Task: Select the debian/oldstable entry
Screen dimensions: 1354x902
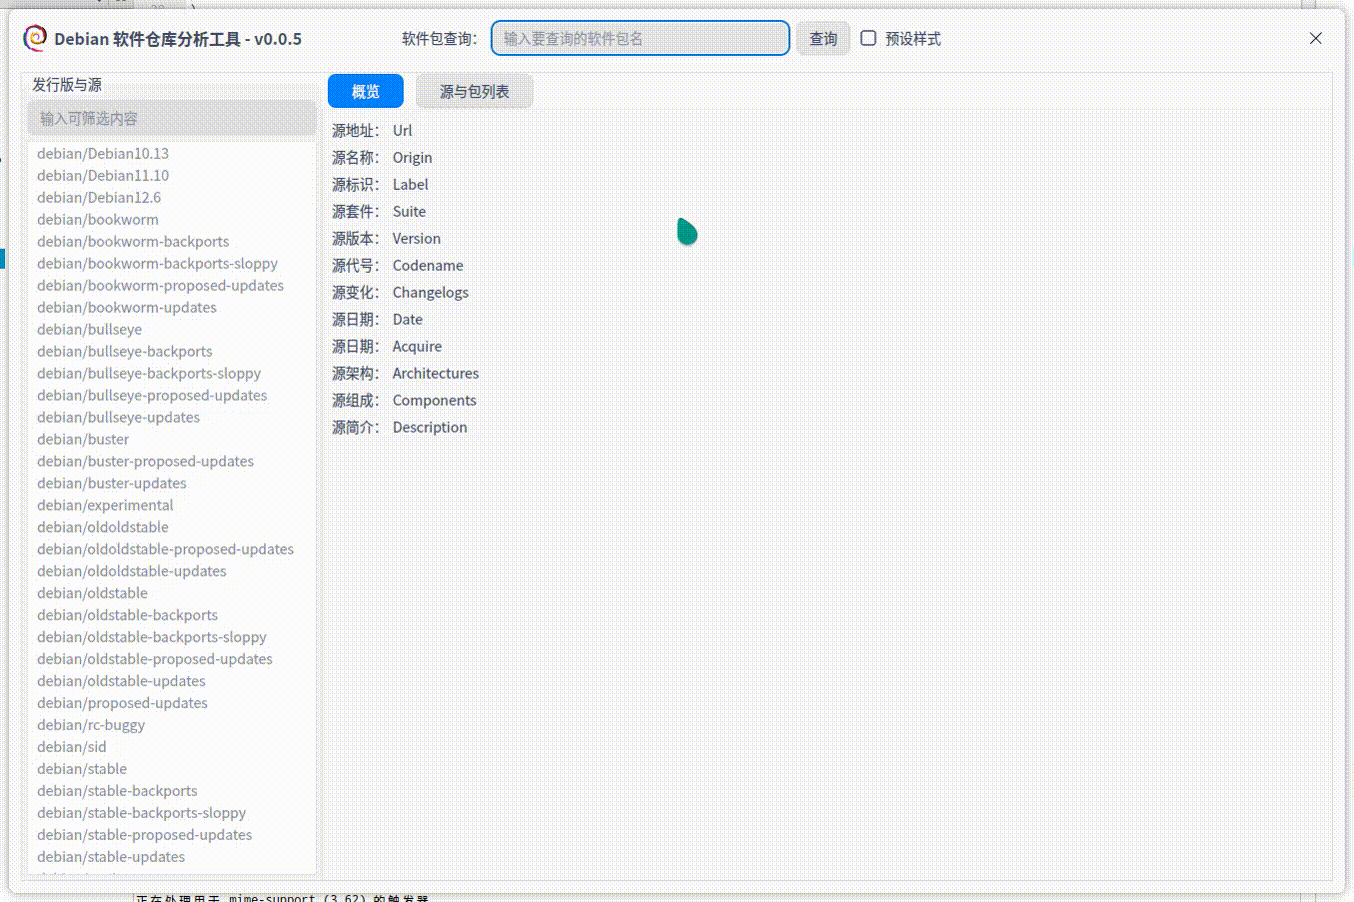Action: tap(172, 593)
